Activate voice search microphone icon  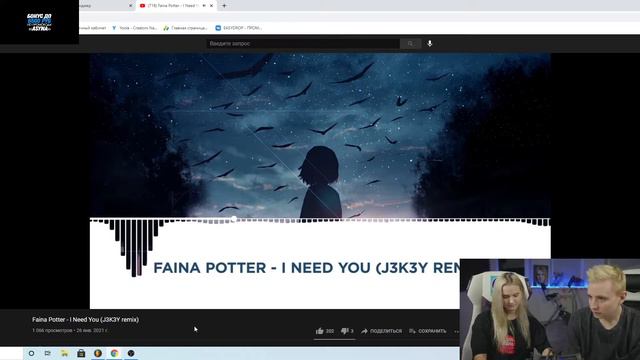(430, 44)
